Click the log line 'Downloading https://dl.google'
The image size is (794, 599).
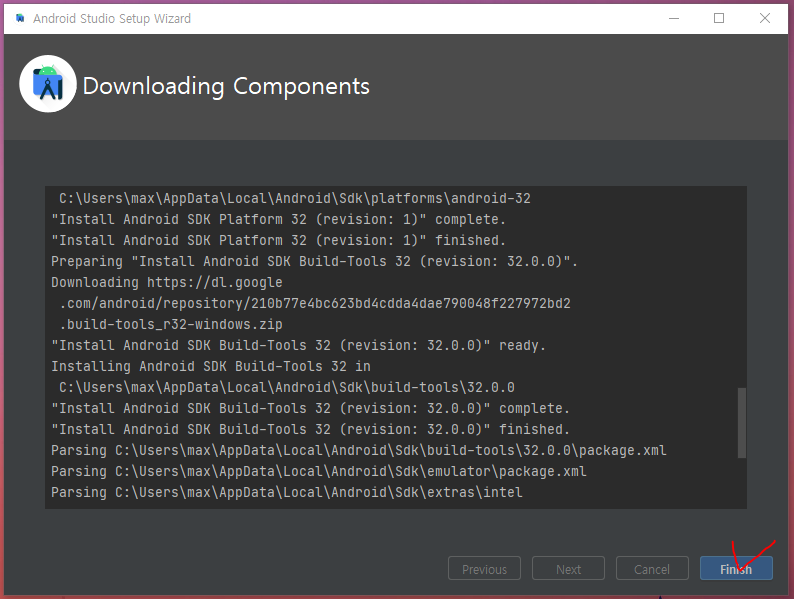pos(167,283)
